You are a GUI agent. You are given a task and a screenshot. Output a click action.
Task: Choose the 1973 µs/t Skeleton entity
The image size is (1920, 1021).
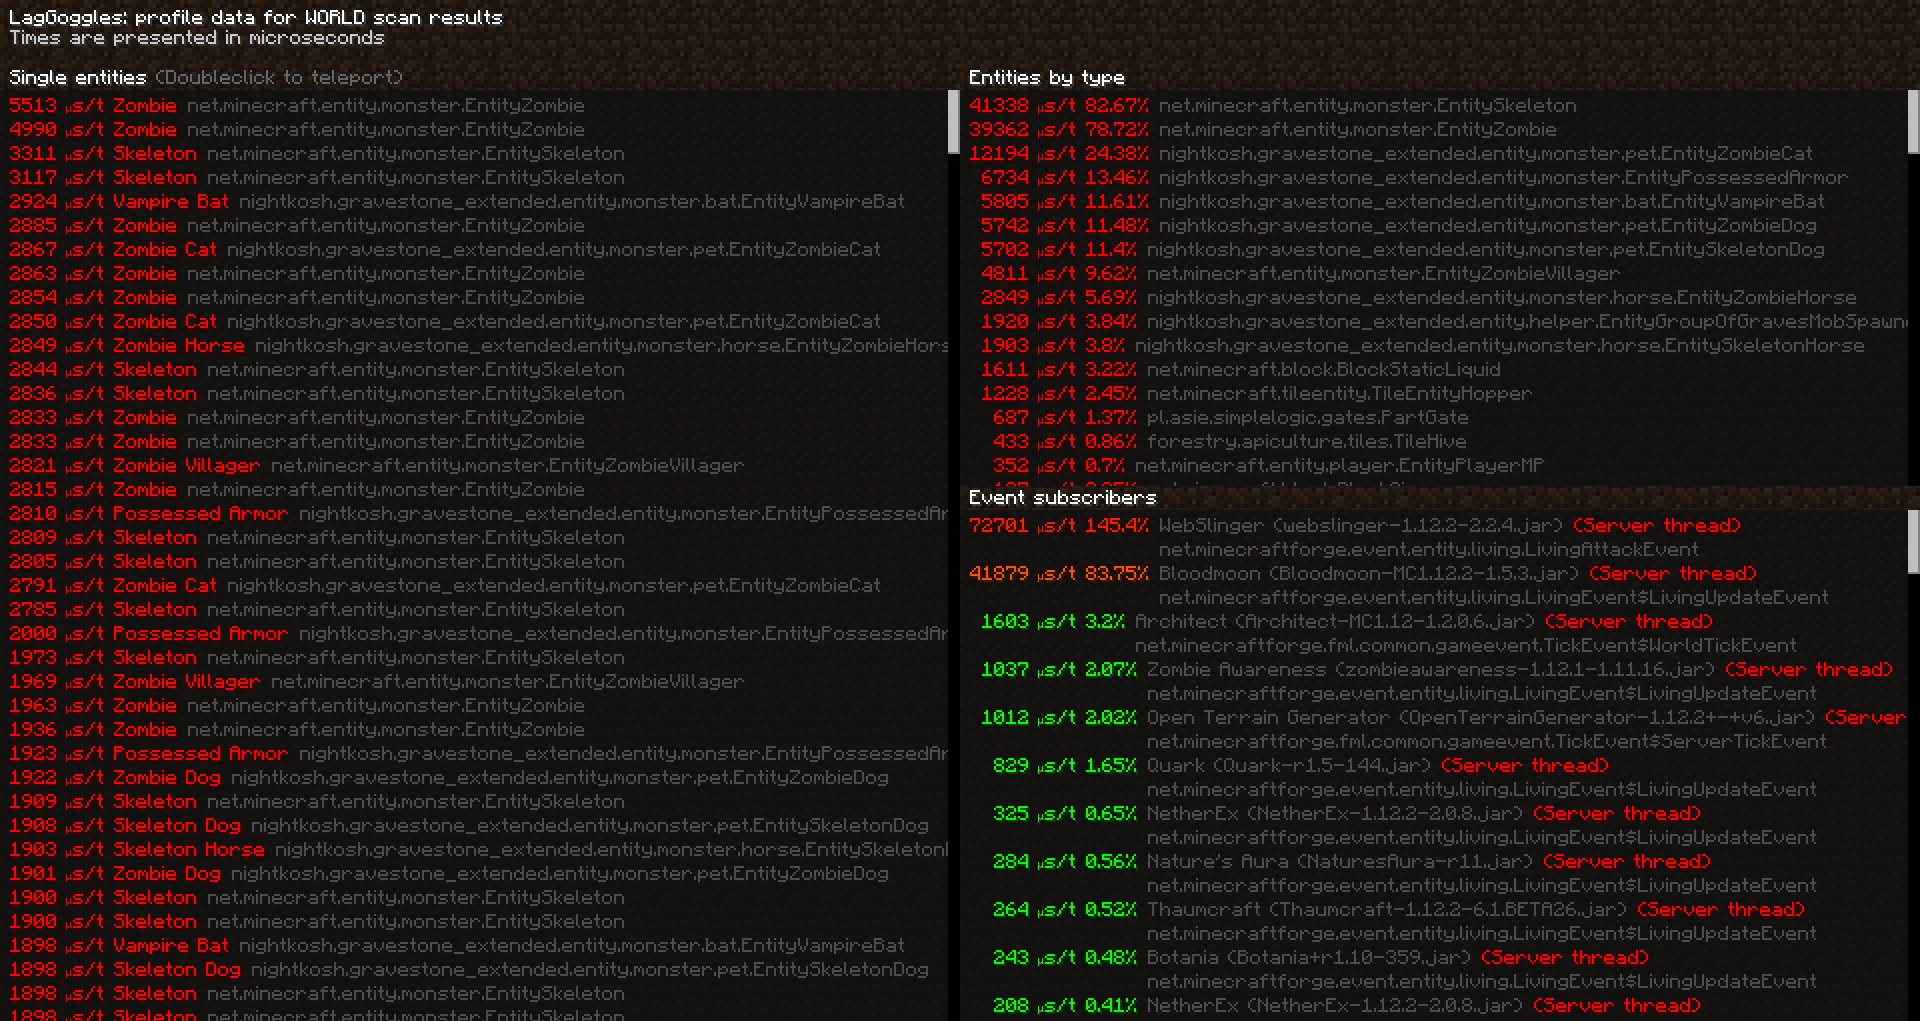pos(317,657)
